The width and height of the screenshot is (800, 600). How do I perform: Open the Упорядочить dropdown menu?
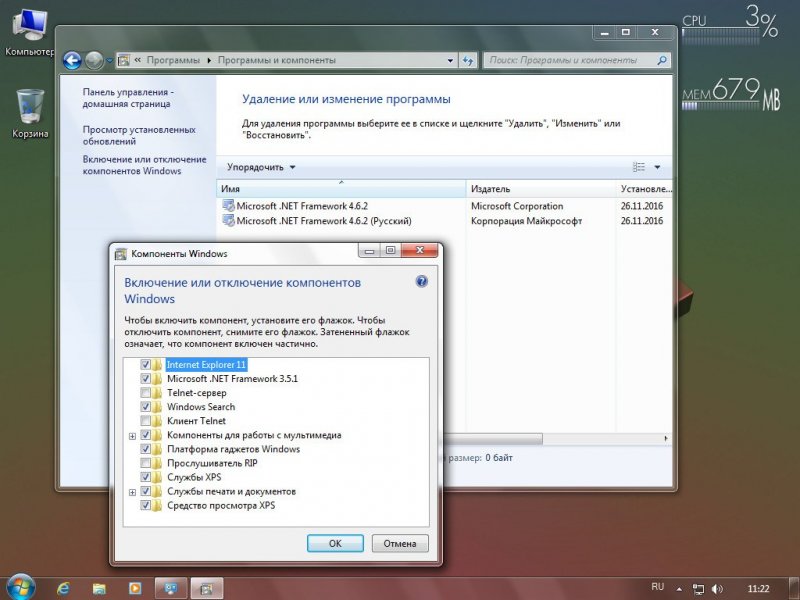click(x=261, y=167)
